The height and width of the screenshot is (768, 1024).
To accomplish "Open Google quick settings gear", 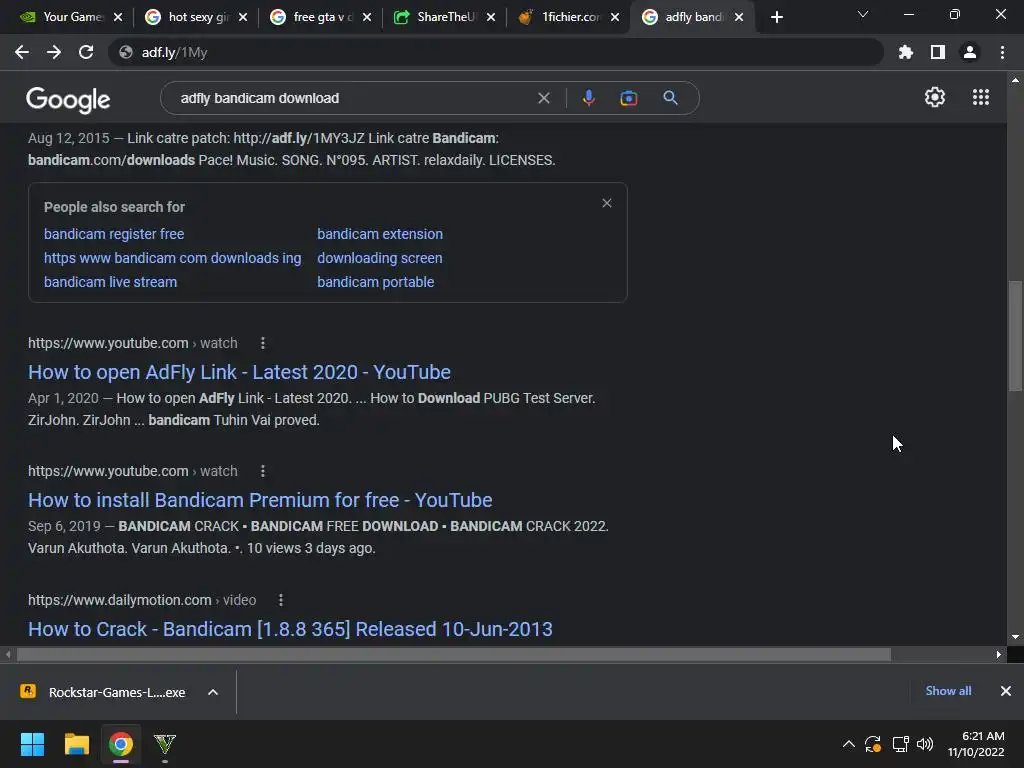I will pyautogui.click(x=935, y=97).
